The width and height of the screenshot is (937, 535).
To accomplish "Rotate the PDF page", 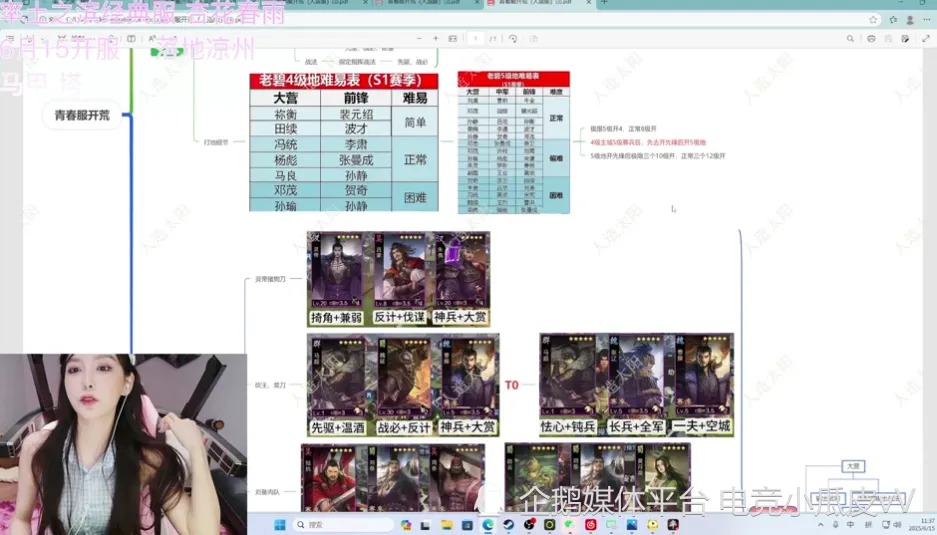I will pyautogui.click(x=513, y=38).
